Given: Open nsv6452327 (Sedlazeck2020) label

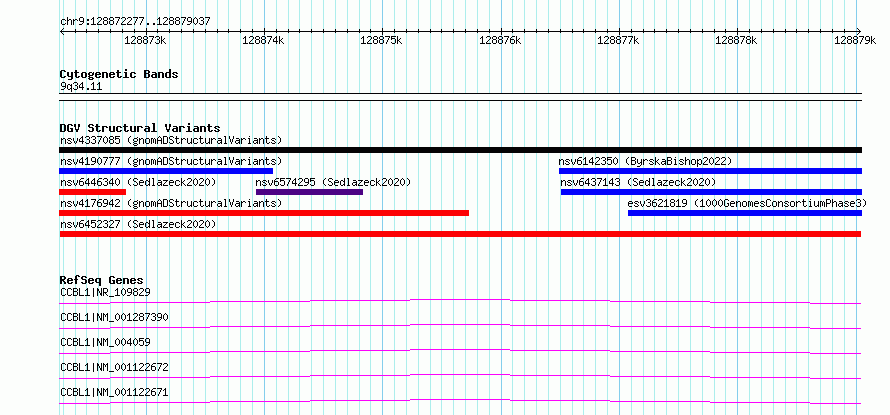Looking at the screenshot, I should pyautogui.click(x=138, y=224).
